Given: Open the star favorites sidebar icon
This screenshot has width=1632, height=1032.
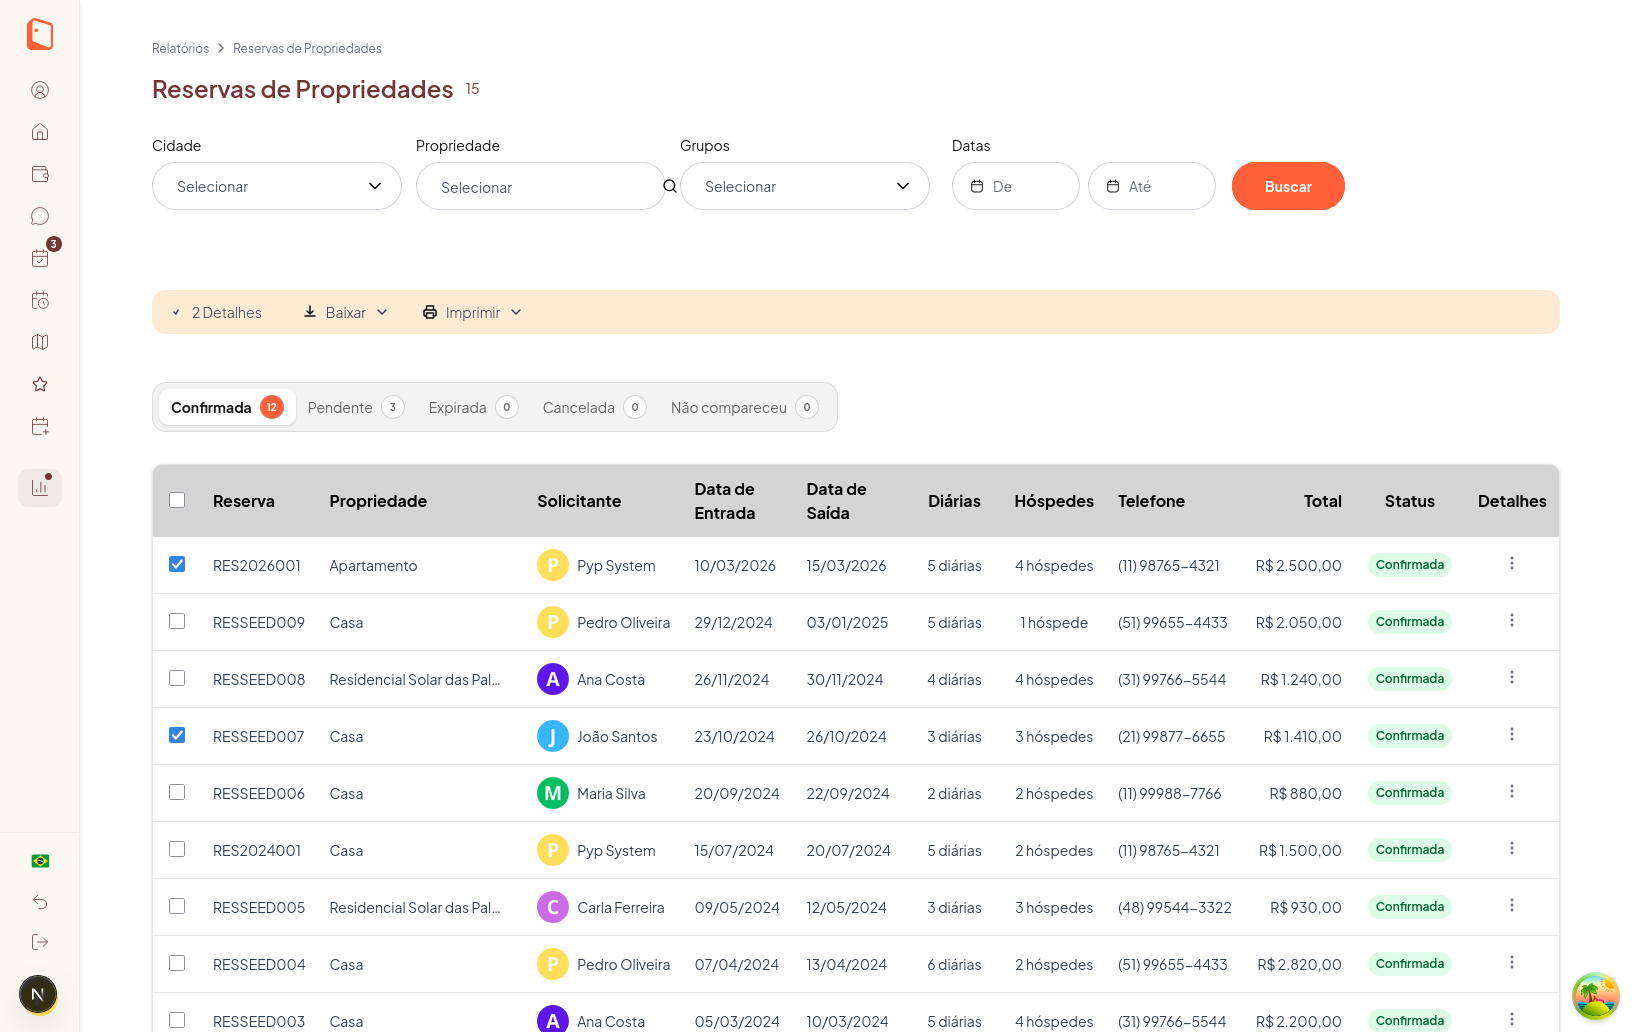Looking at the screenshot, I should tap(40, 384).
